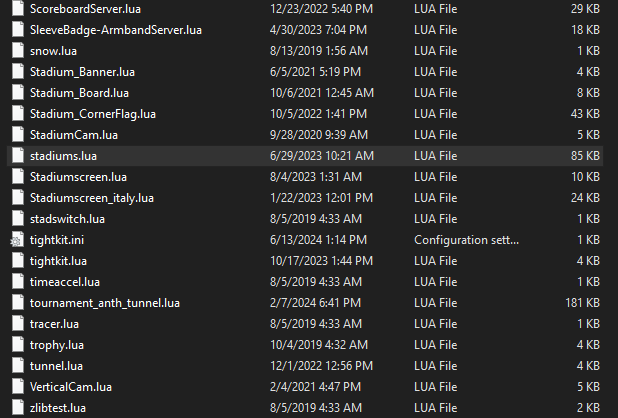
Task: Click the stadiums.lua file icon
Action: point(18,156)
